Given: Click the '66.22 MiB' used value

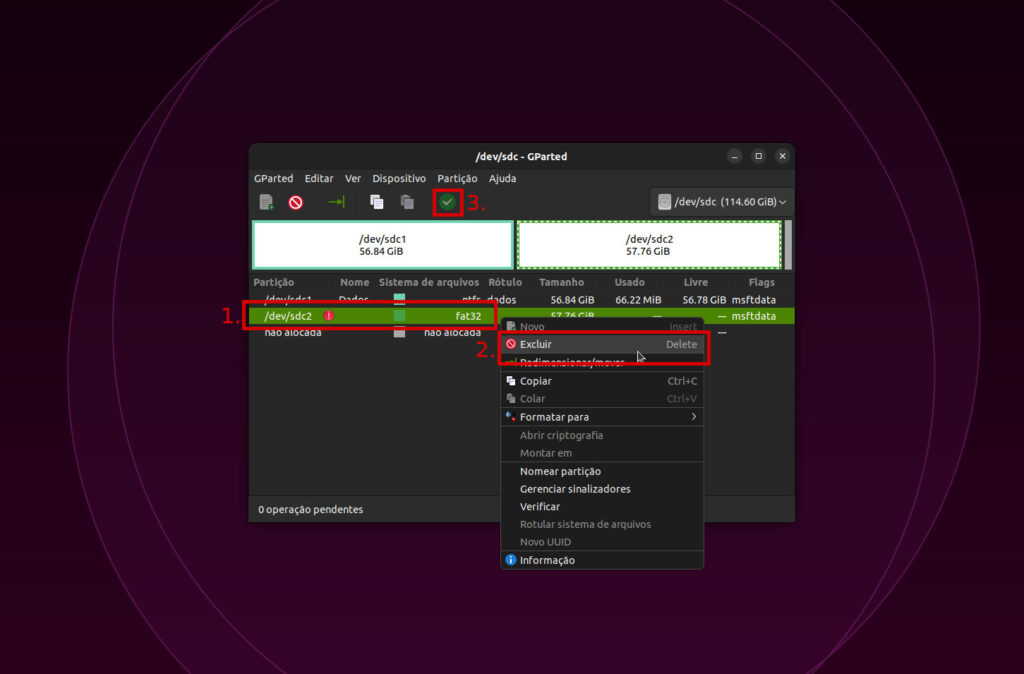Looking at the screenshot, I should point(638,300).
